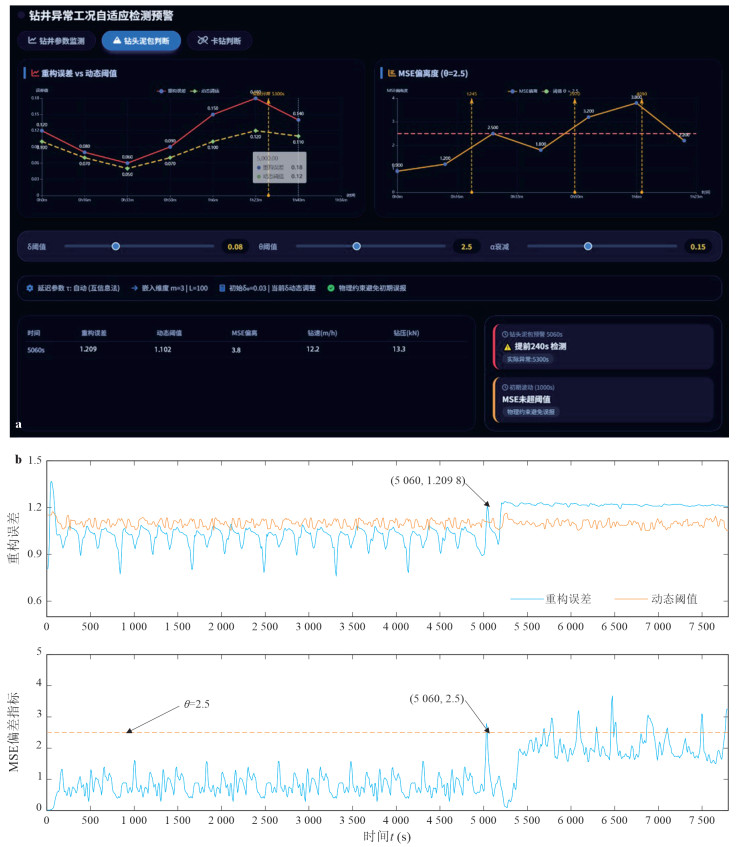Screen dimensions: 743x847
Task: Click the 物理约束避免误报 tag in MSE card
Action: 531,412
